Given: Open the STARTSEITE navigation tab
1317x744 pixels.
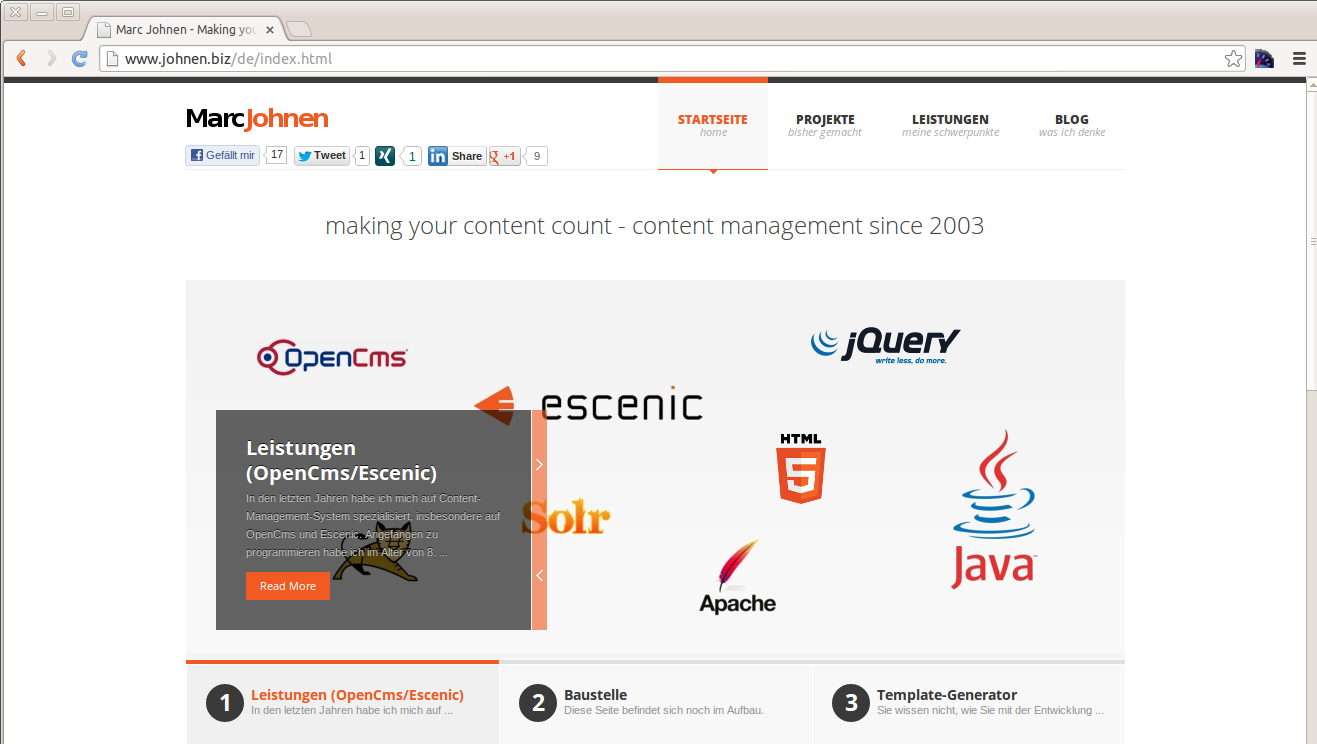Looking at the screenshot, I should point(713,125).
